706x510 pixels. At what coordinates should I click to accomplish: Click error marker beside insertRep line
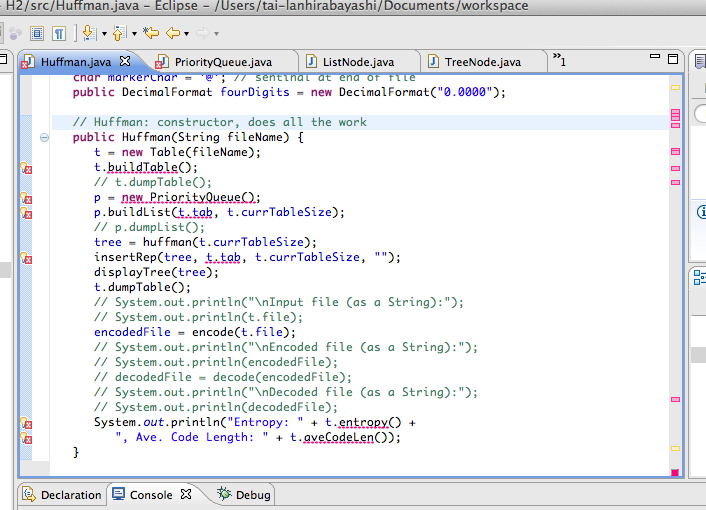[x=26, y=258]
